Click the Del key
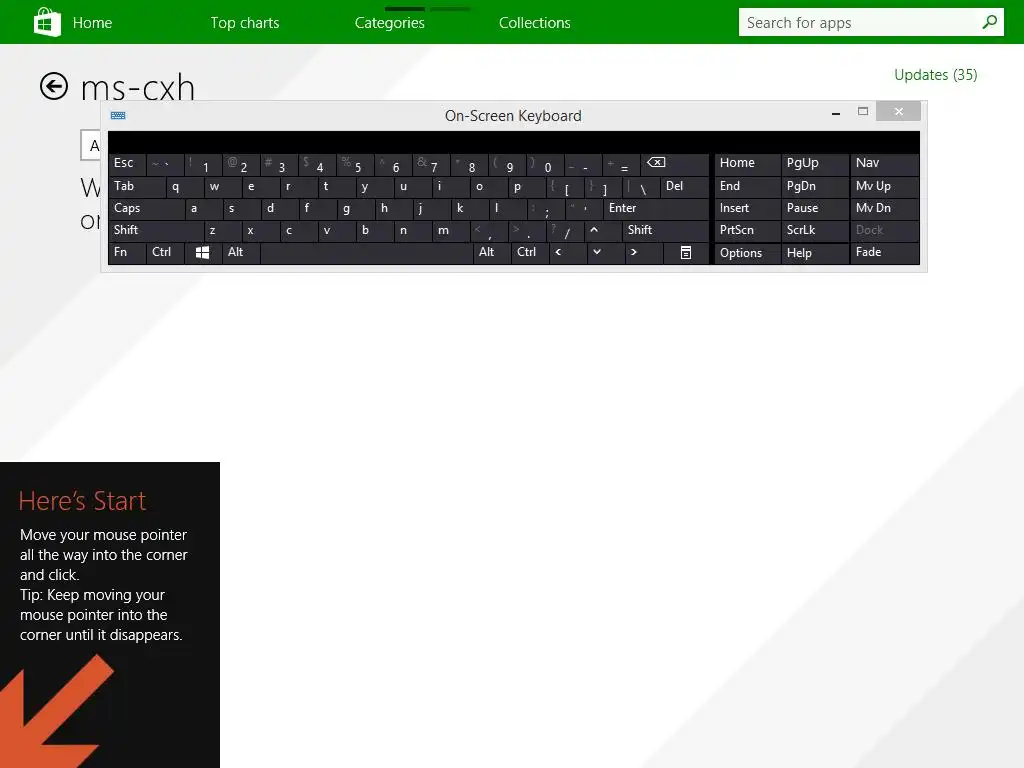 pyautogui.click(x=684, y=187)
